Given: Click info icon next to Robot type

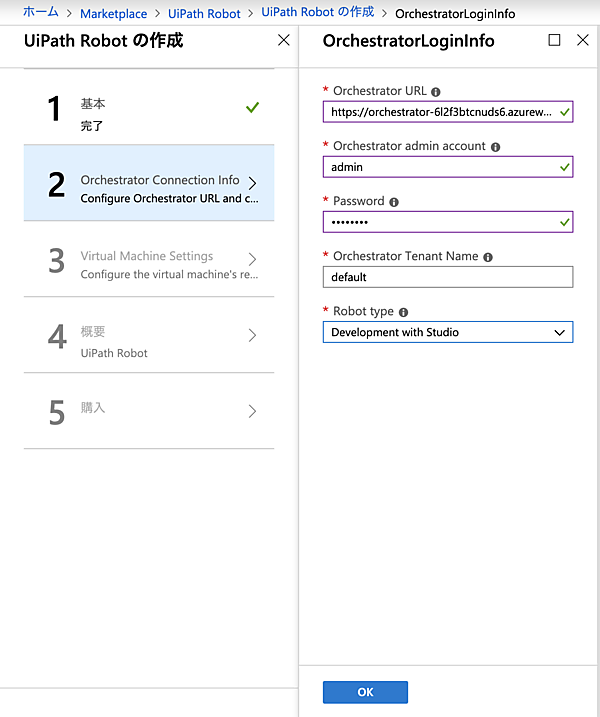Looking at the screenshot, I should click(404, 312).
